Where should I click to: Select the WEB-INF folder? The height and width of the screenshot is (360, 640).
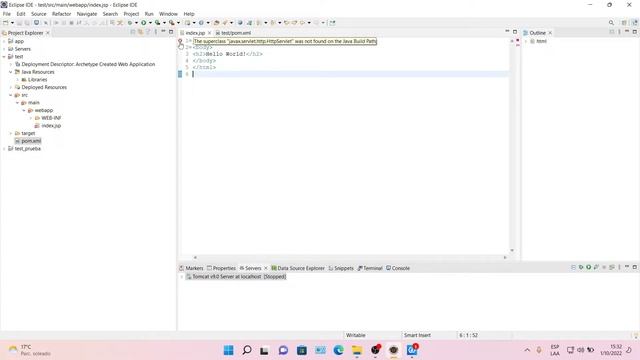51,118
